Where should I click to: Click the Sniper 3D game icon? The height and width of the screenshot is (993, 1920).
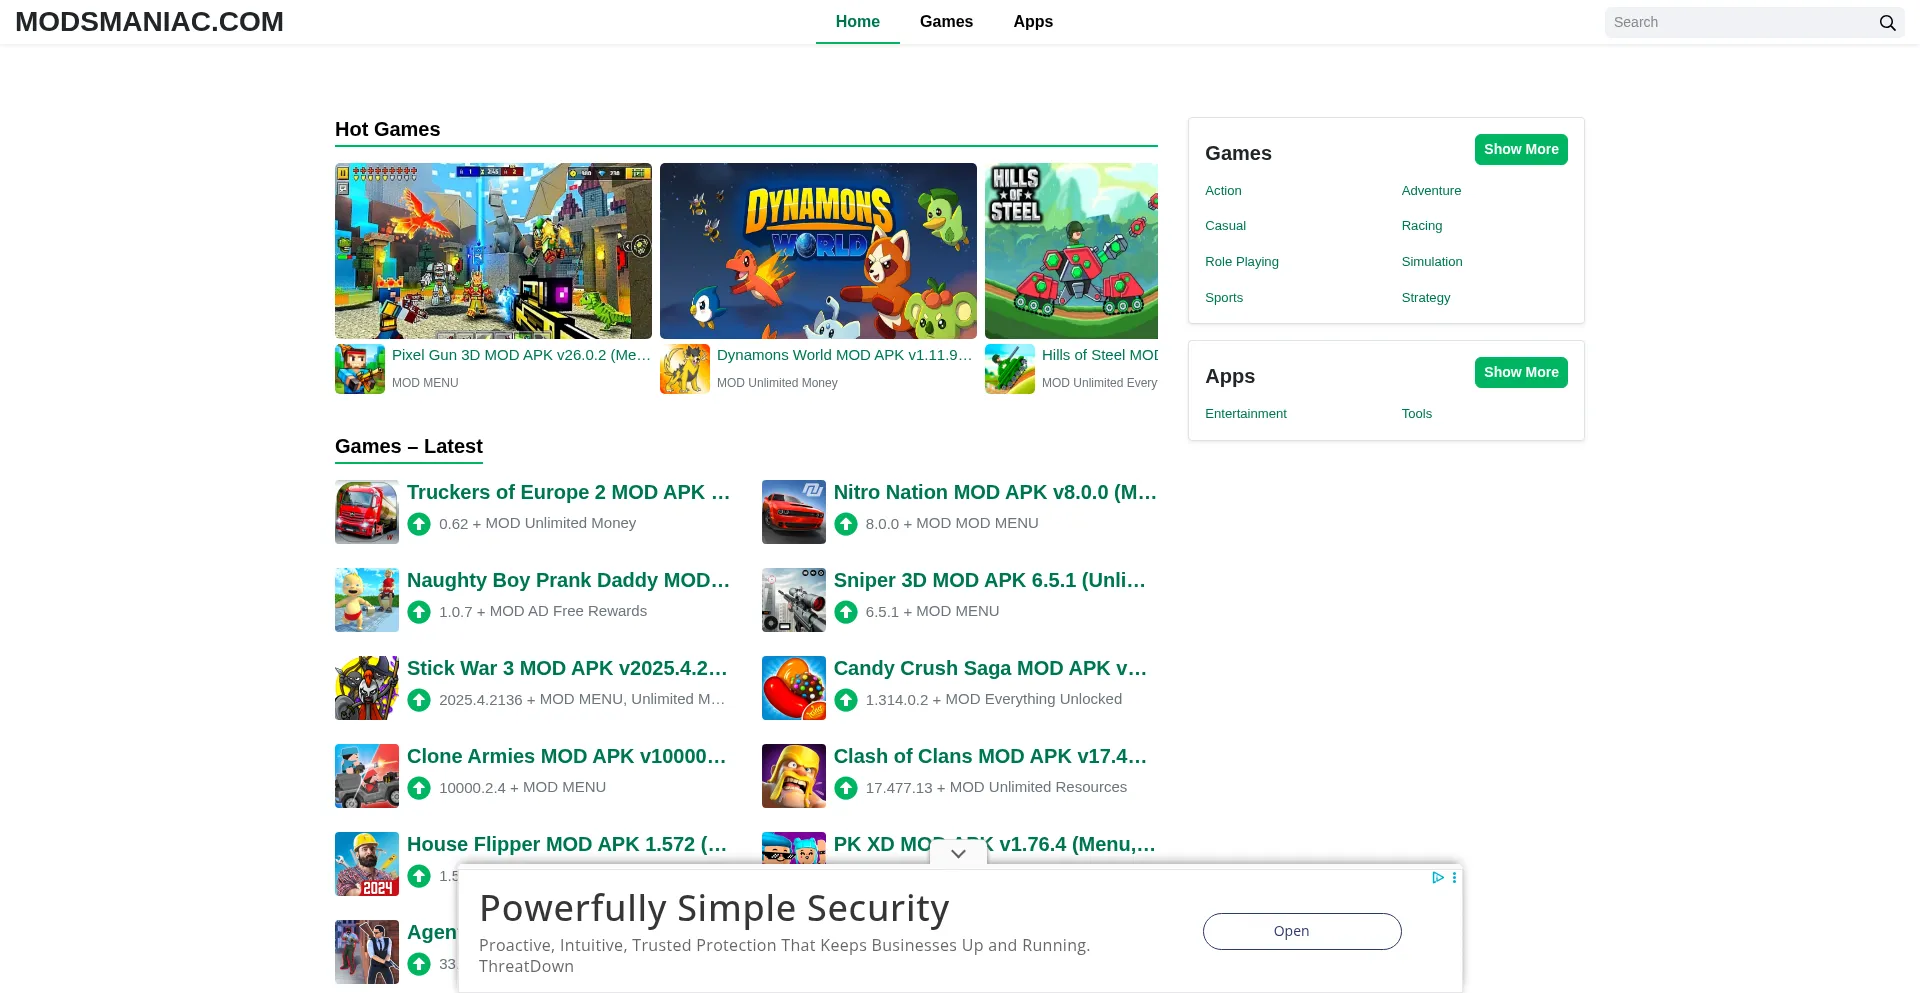793,600
